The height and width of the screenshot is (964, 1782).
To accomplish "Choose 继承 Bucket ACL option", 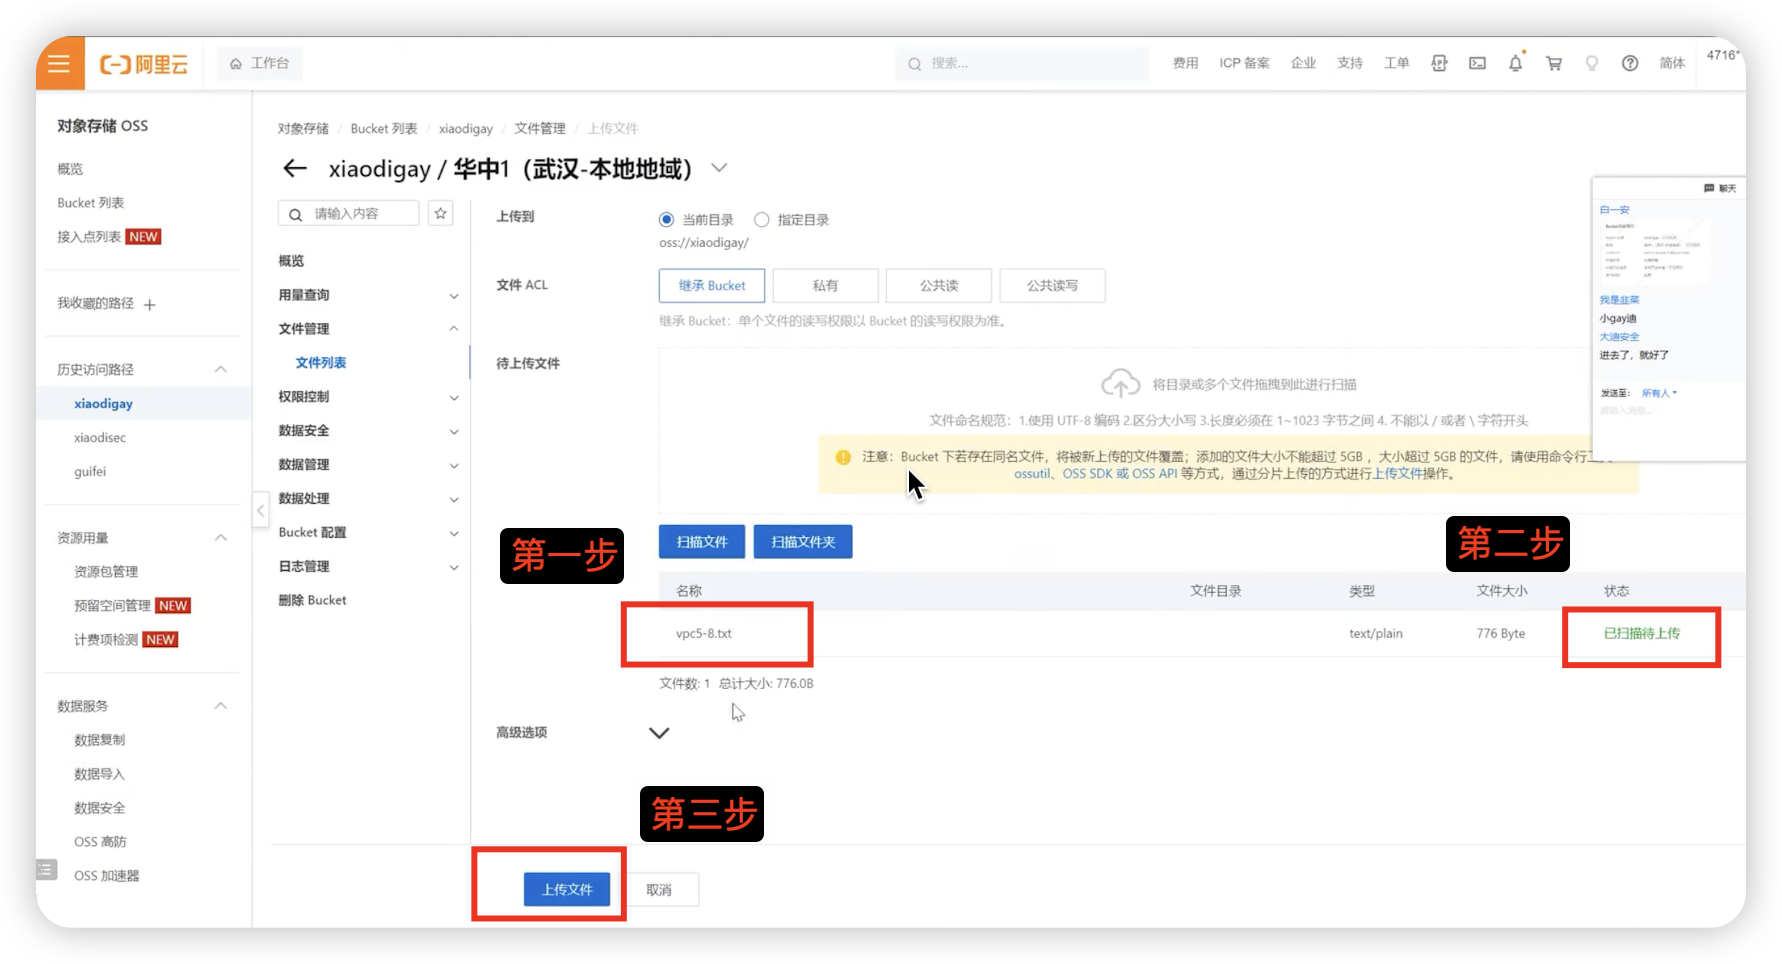I will [x=712, y=285].
